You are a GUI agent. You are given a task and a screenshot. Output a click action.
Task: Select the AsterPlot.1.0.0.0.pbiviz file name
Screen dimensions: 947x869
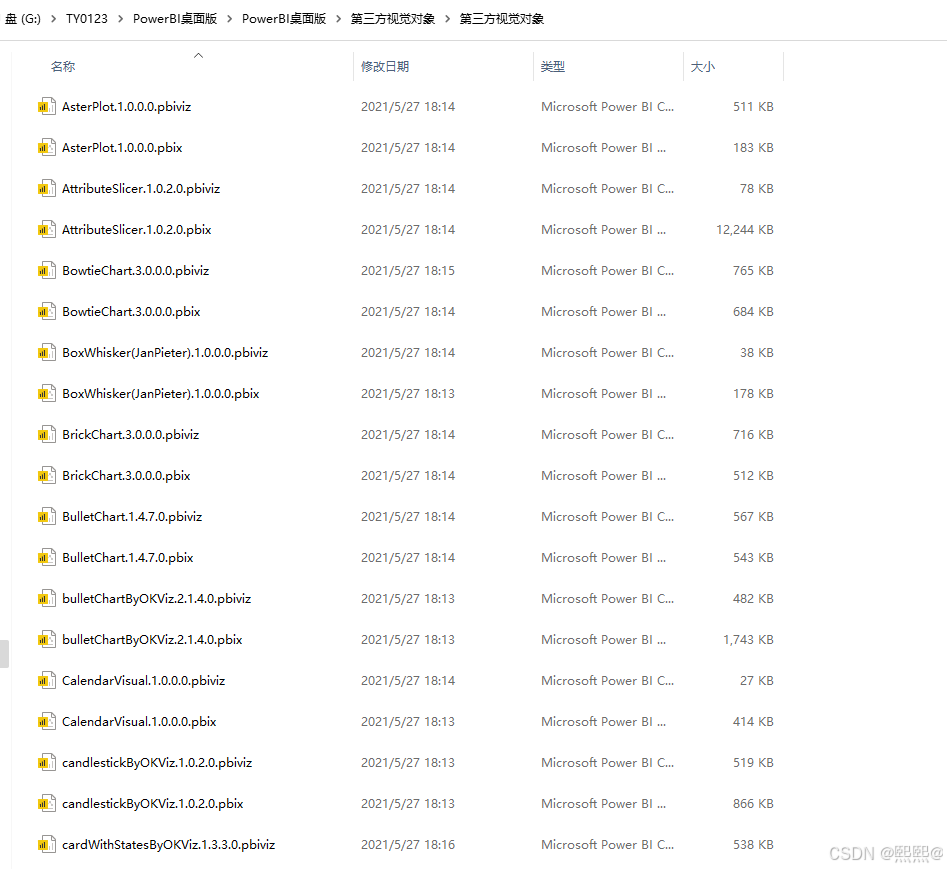coord(127,107)
